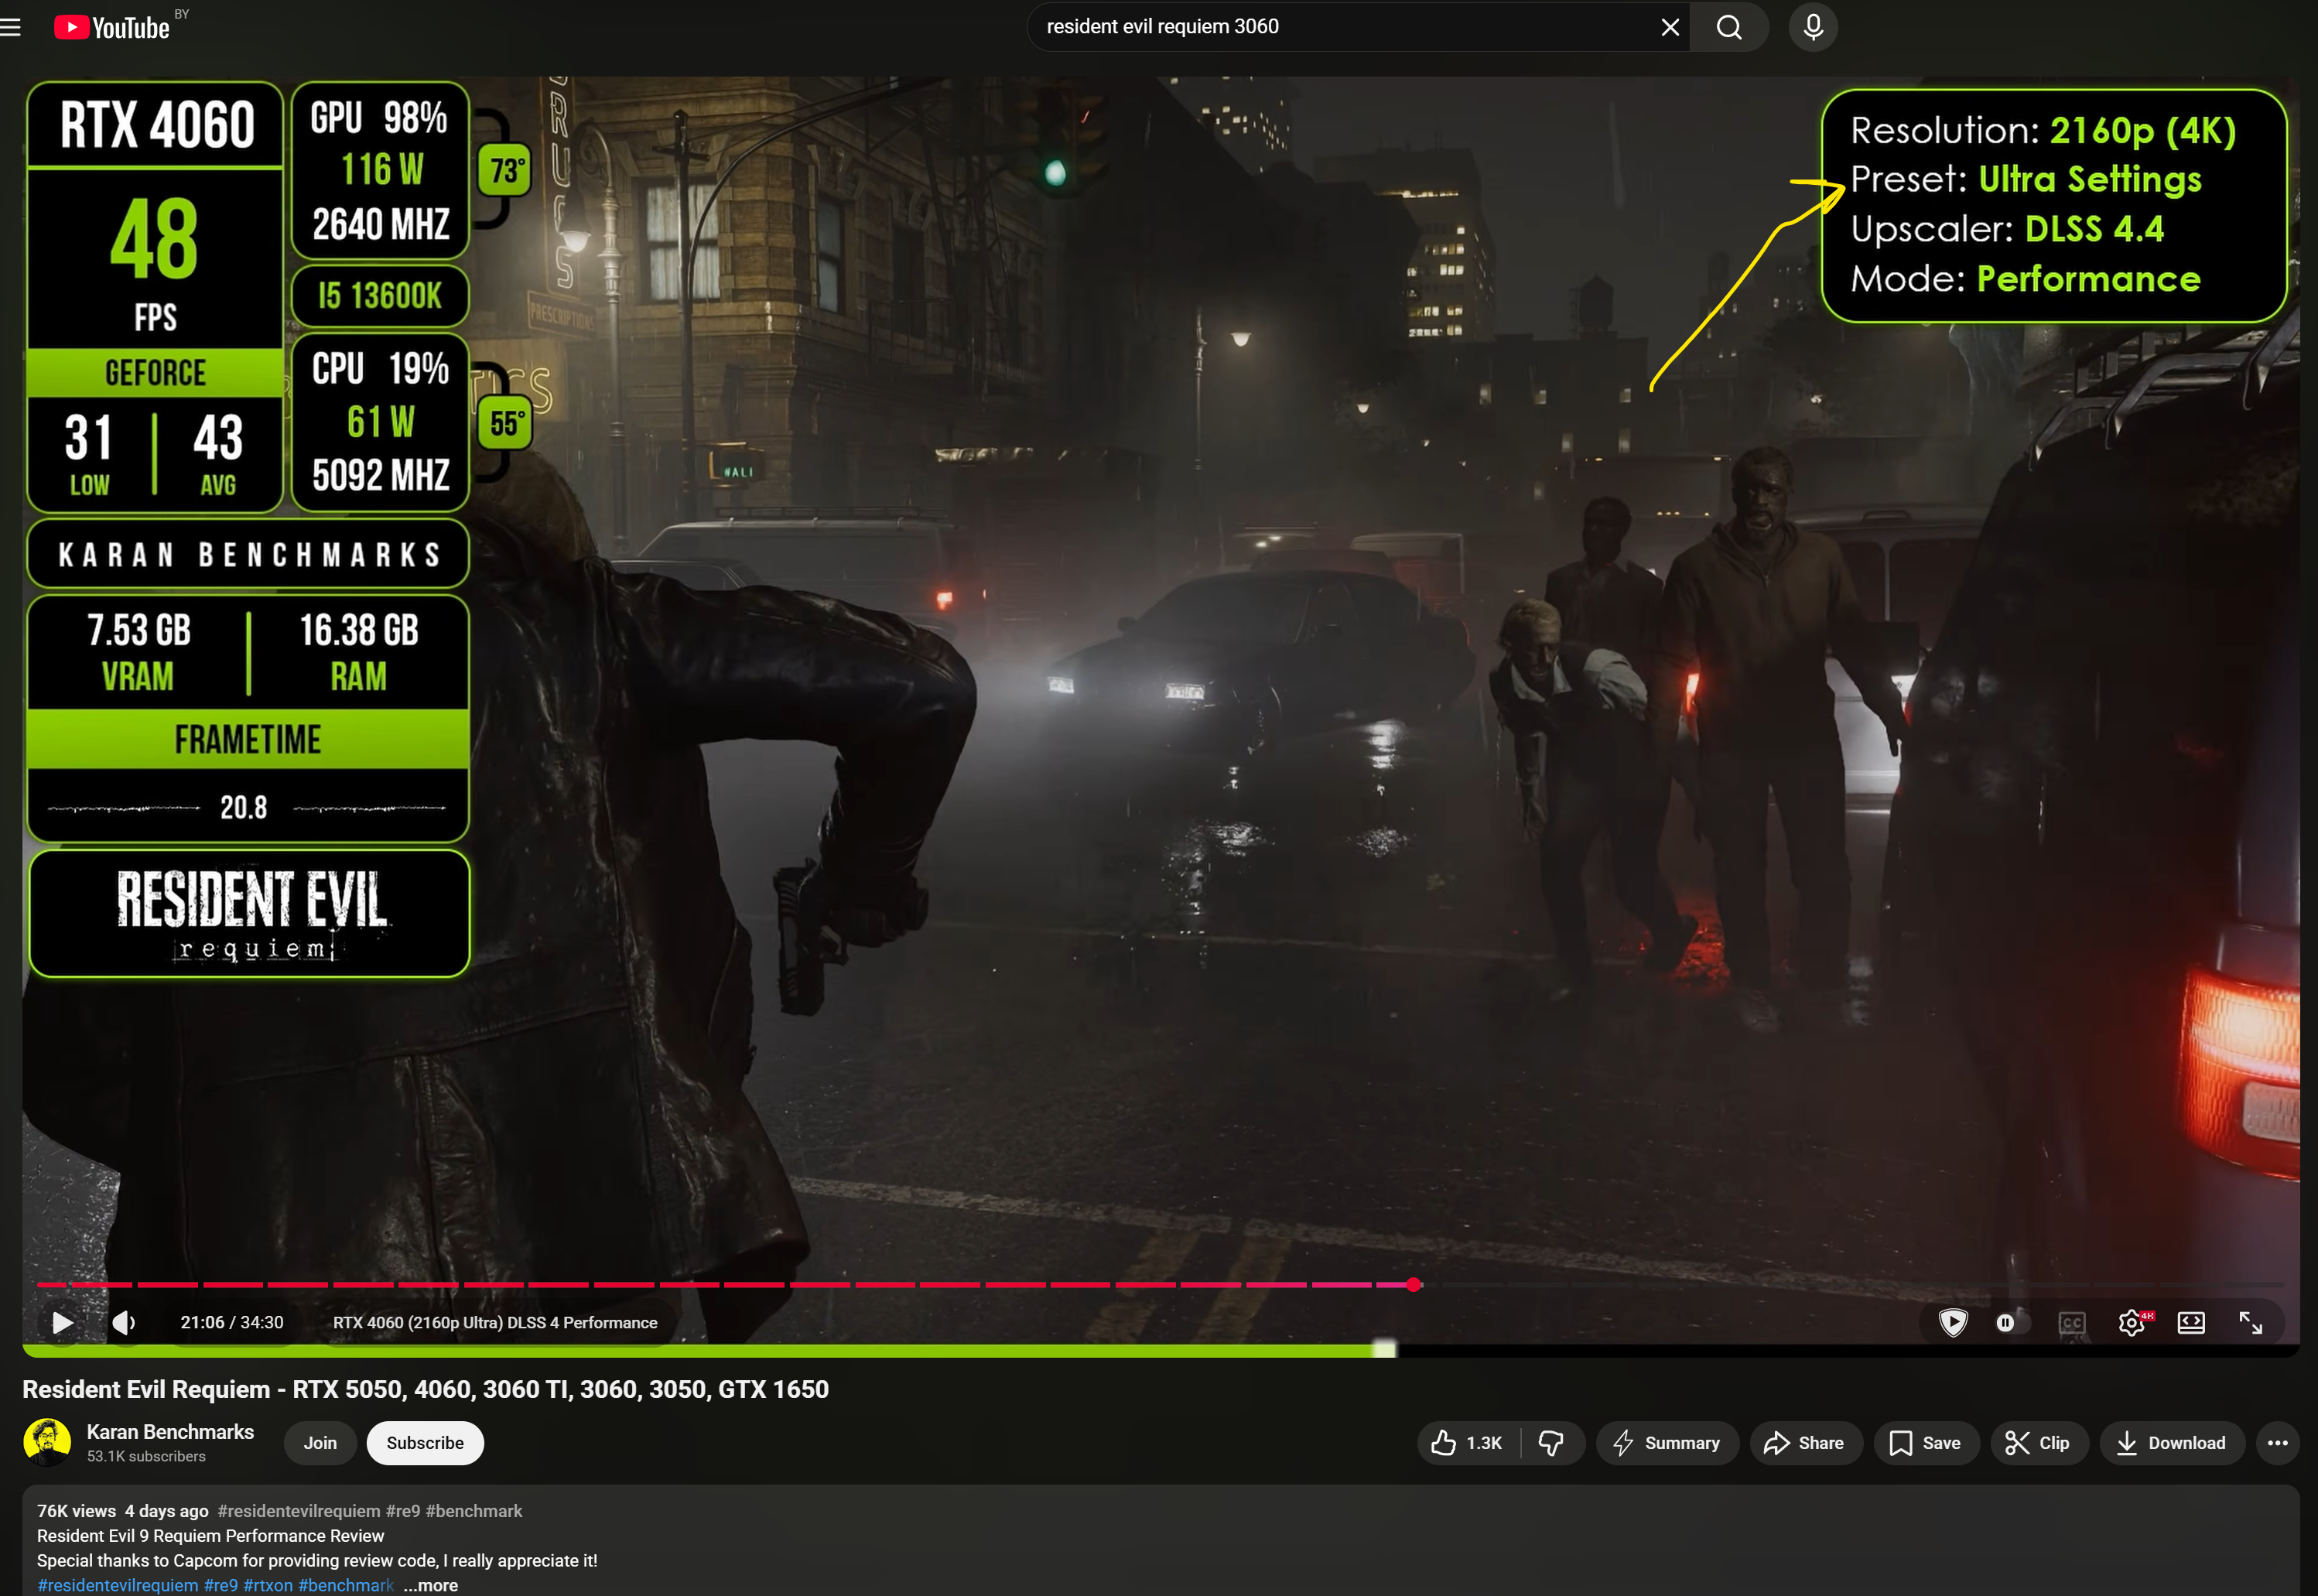Viewport: 2318px width, 1596px height.
Task: Open chapter title RTX 4060 DLSS
Action: click(x=495, y=1322)
